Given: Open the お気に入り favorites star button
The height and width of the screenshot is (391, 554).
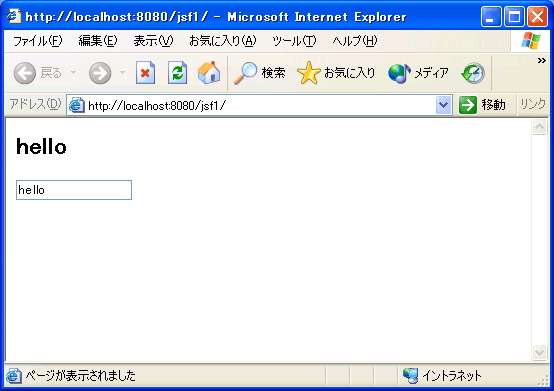Looking at the screenshot, I should coord(336,73).
